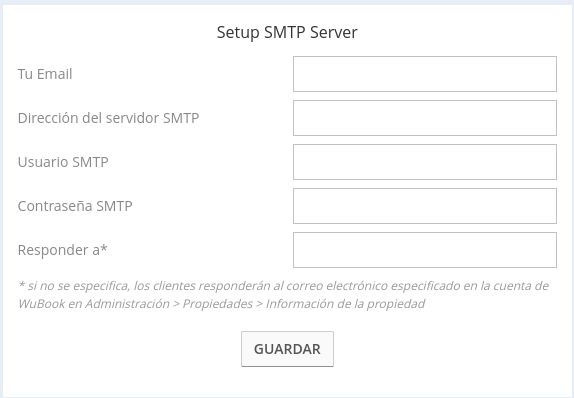Click the 'Tu Email' label text

click(45, 74)
